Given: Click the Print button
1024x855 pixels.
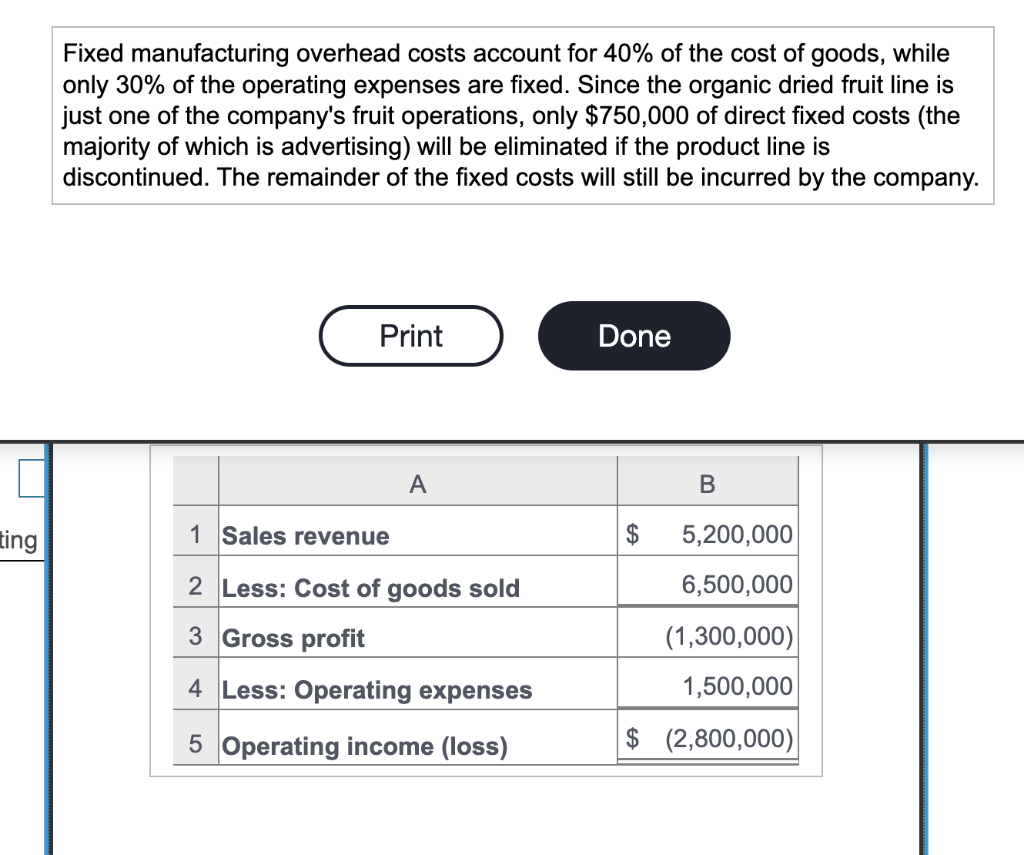Looking at the screenshot, I should pyautogui.click(x=410, y=336).
